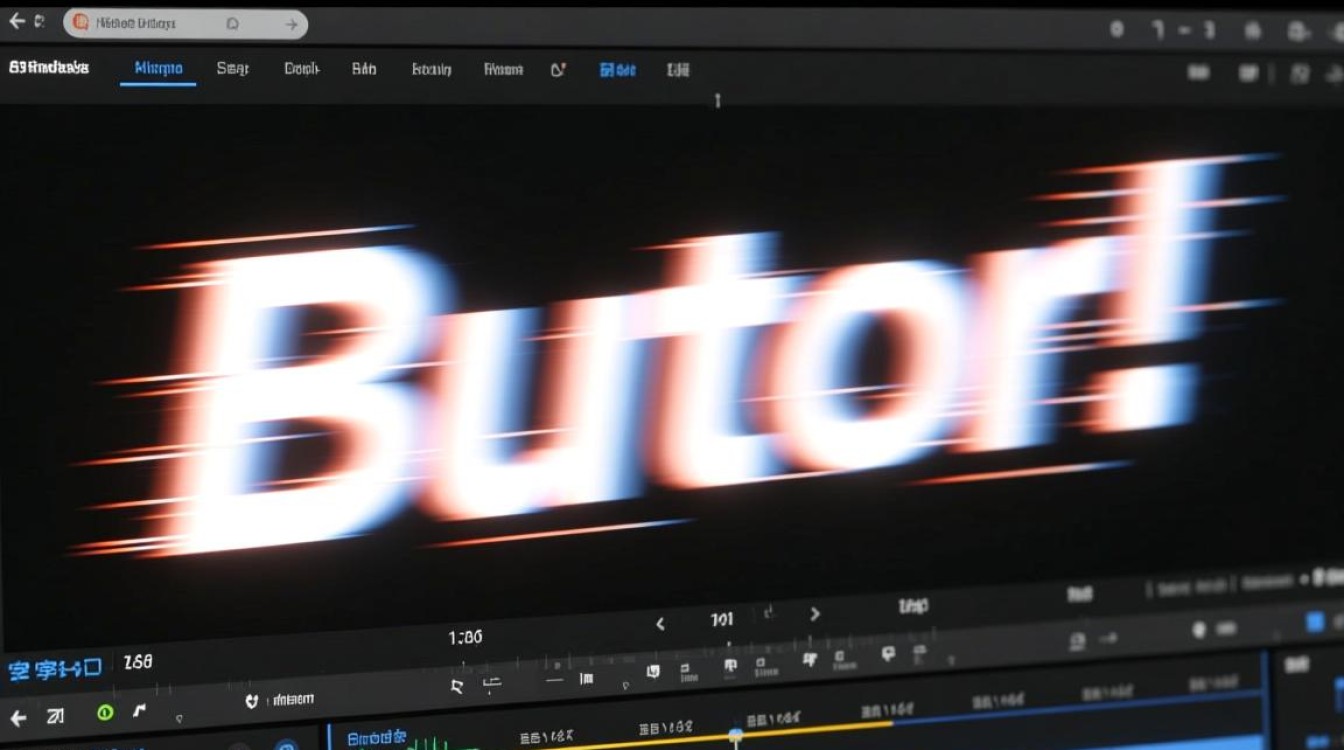Toggle the blue square button at the right edge
Screen dimensions: 1344x750
tap(1316, 622)
